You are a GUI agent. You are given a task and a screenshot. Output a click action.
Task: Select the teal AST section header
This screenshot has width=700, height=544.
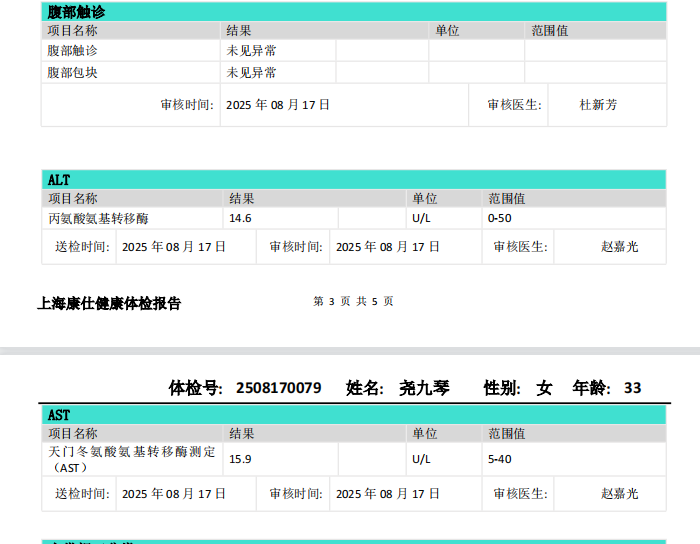pos(353,414)
